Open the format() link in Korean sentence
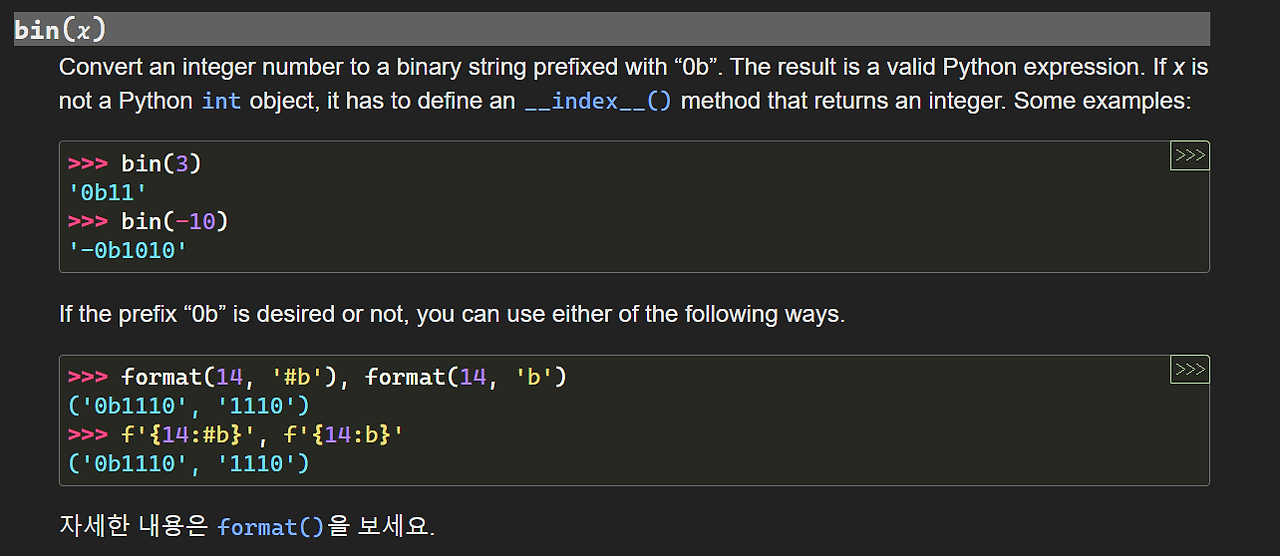The height and width of the screenshot is (556, 1280). click(x=271, y=526)
